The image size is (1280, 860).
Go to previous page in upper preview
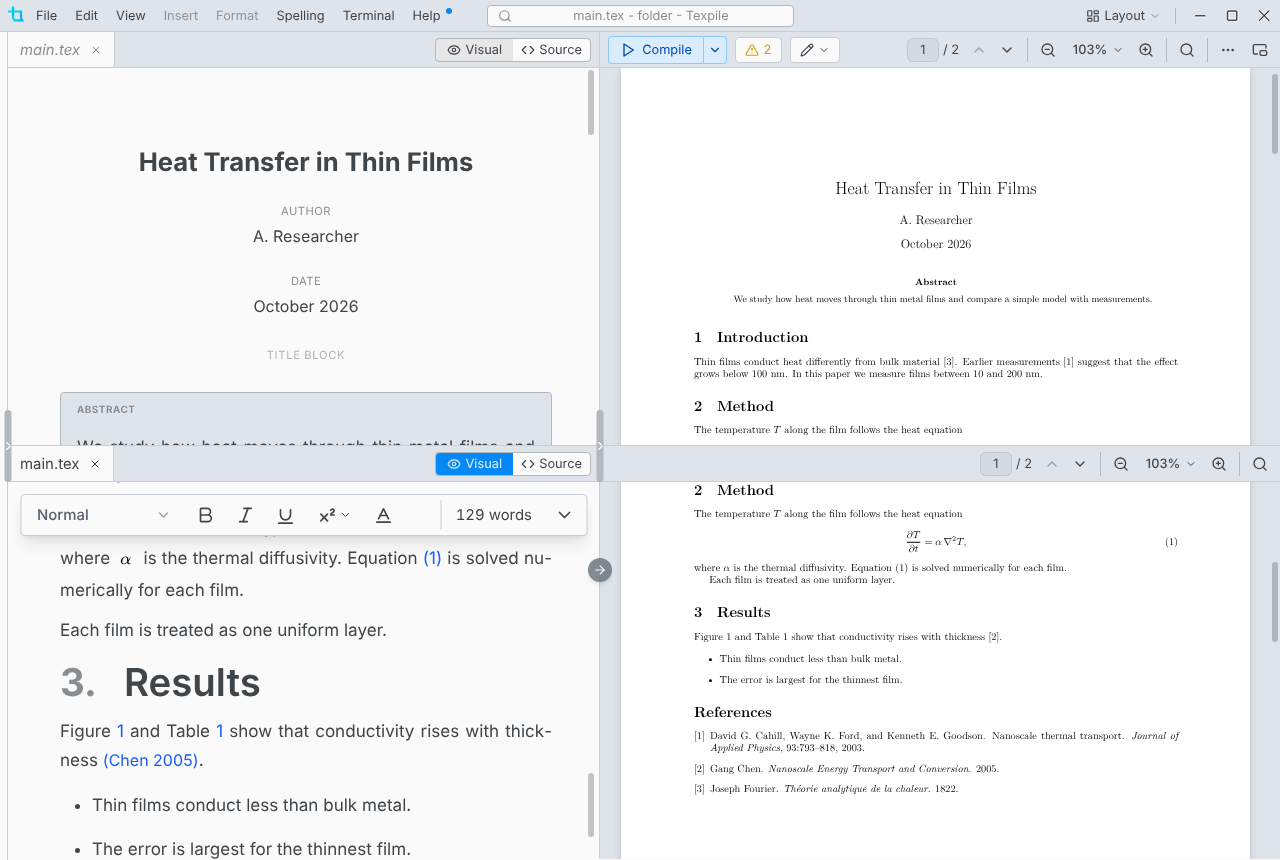coord(979,50)
